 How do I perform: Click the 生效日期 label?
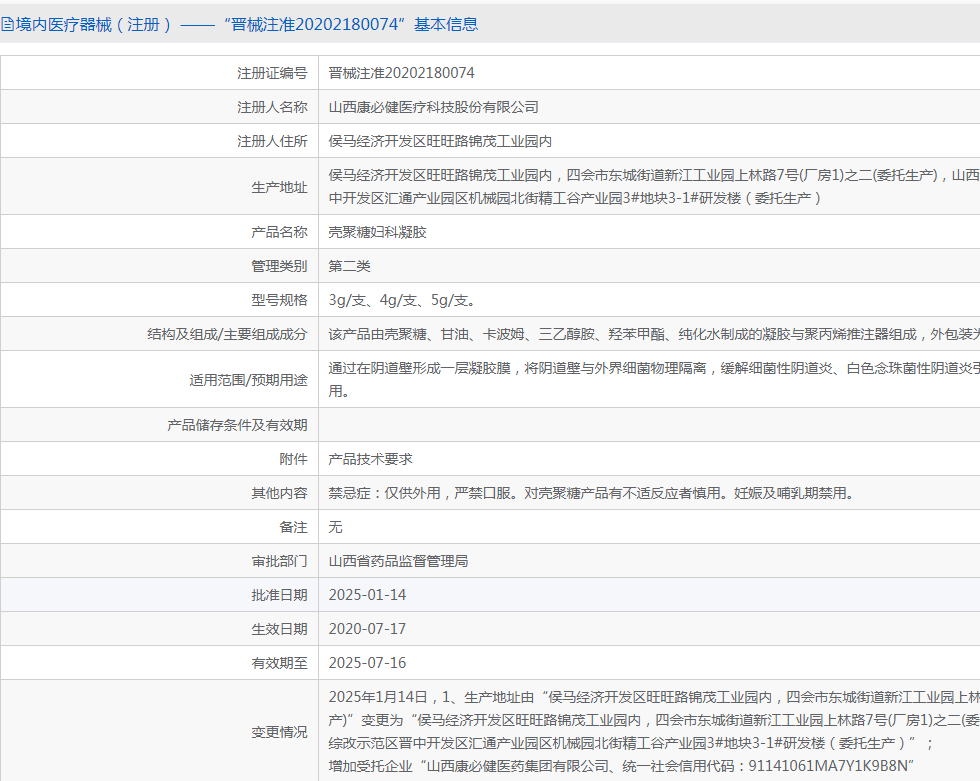tap(279, 629)
